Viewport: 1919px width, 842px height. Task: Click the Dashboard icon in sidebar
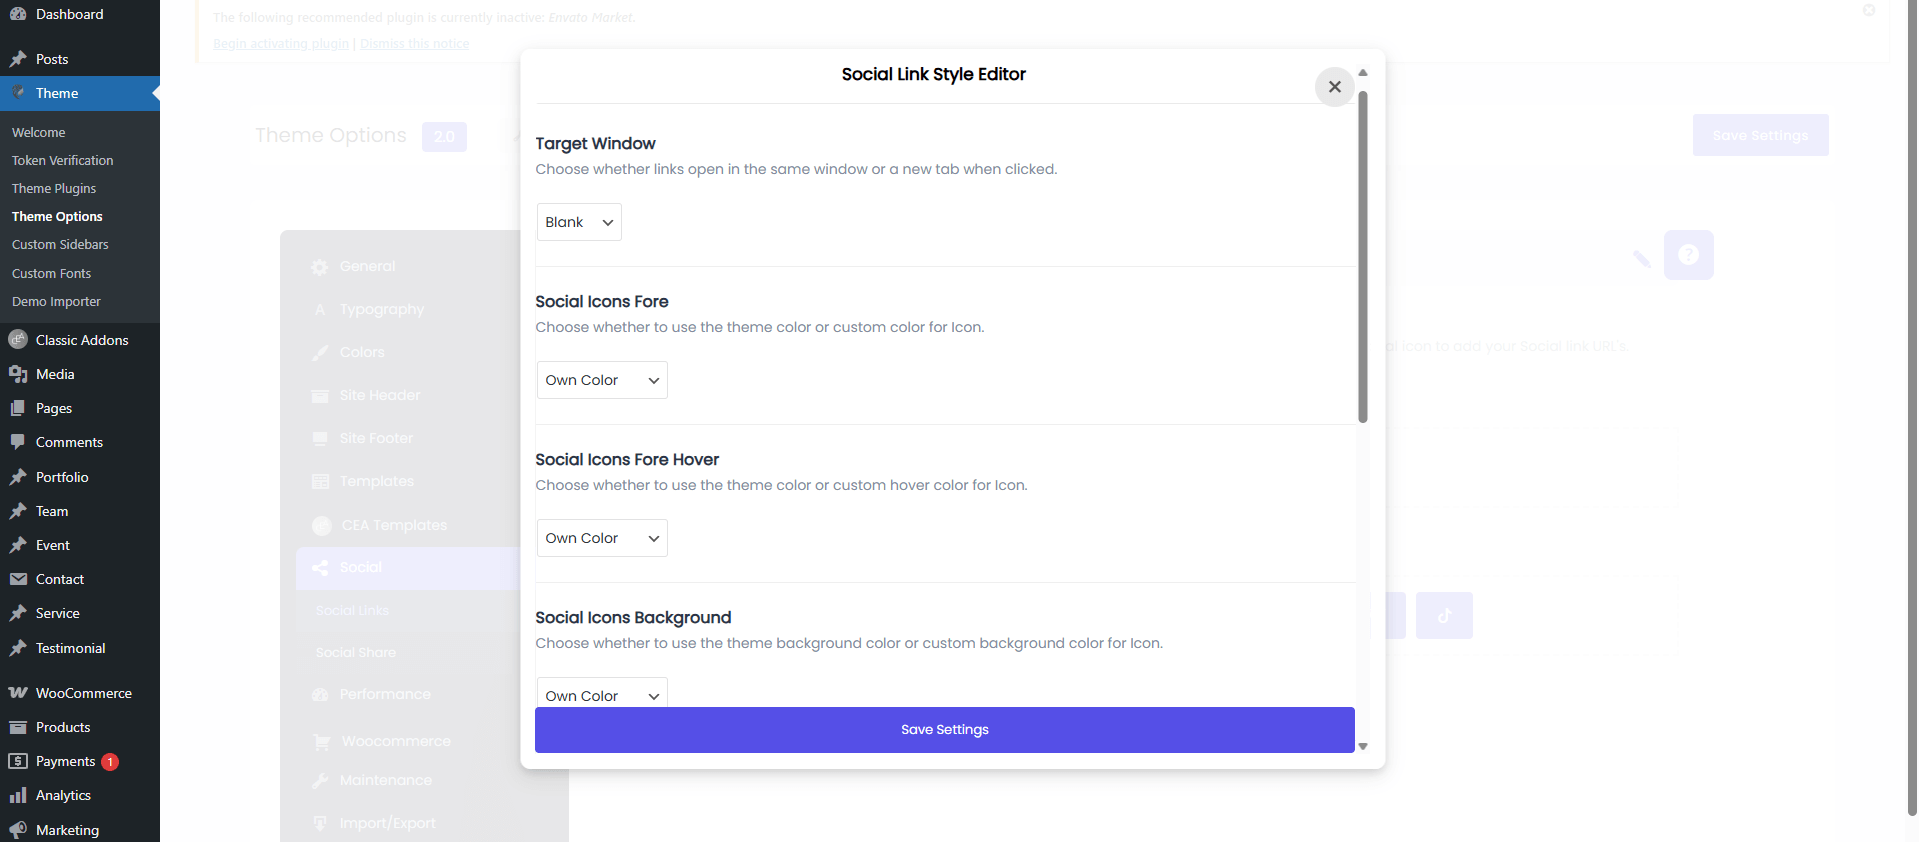tap(18, 14)
